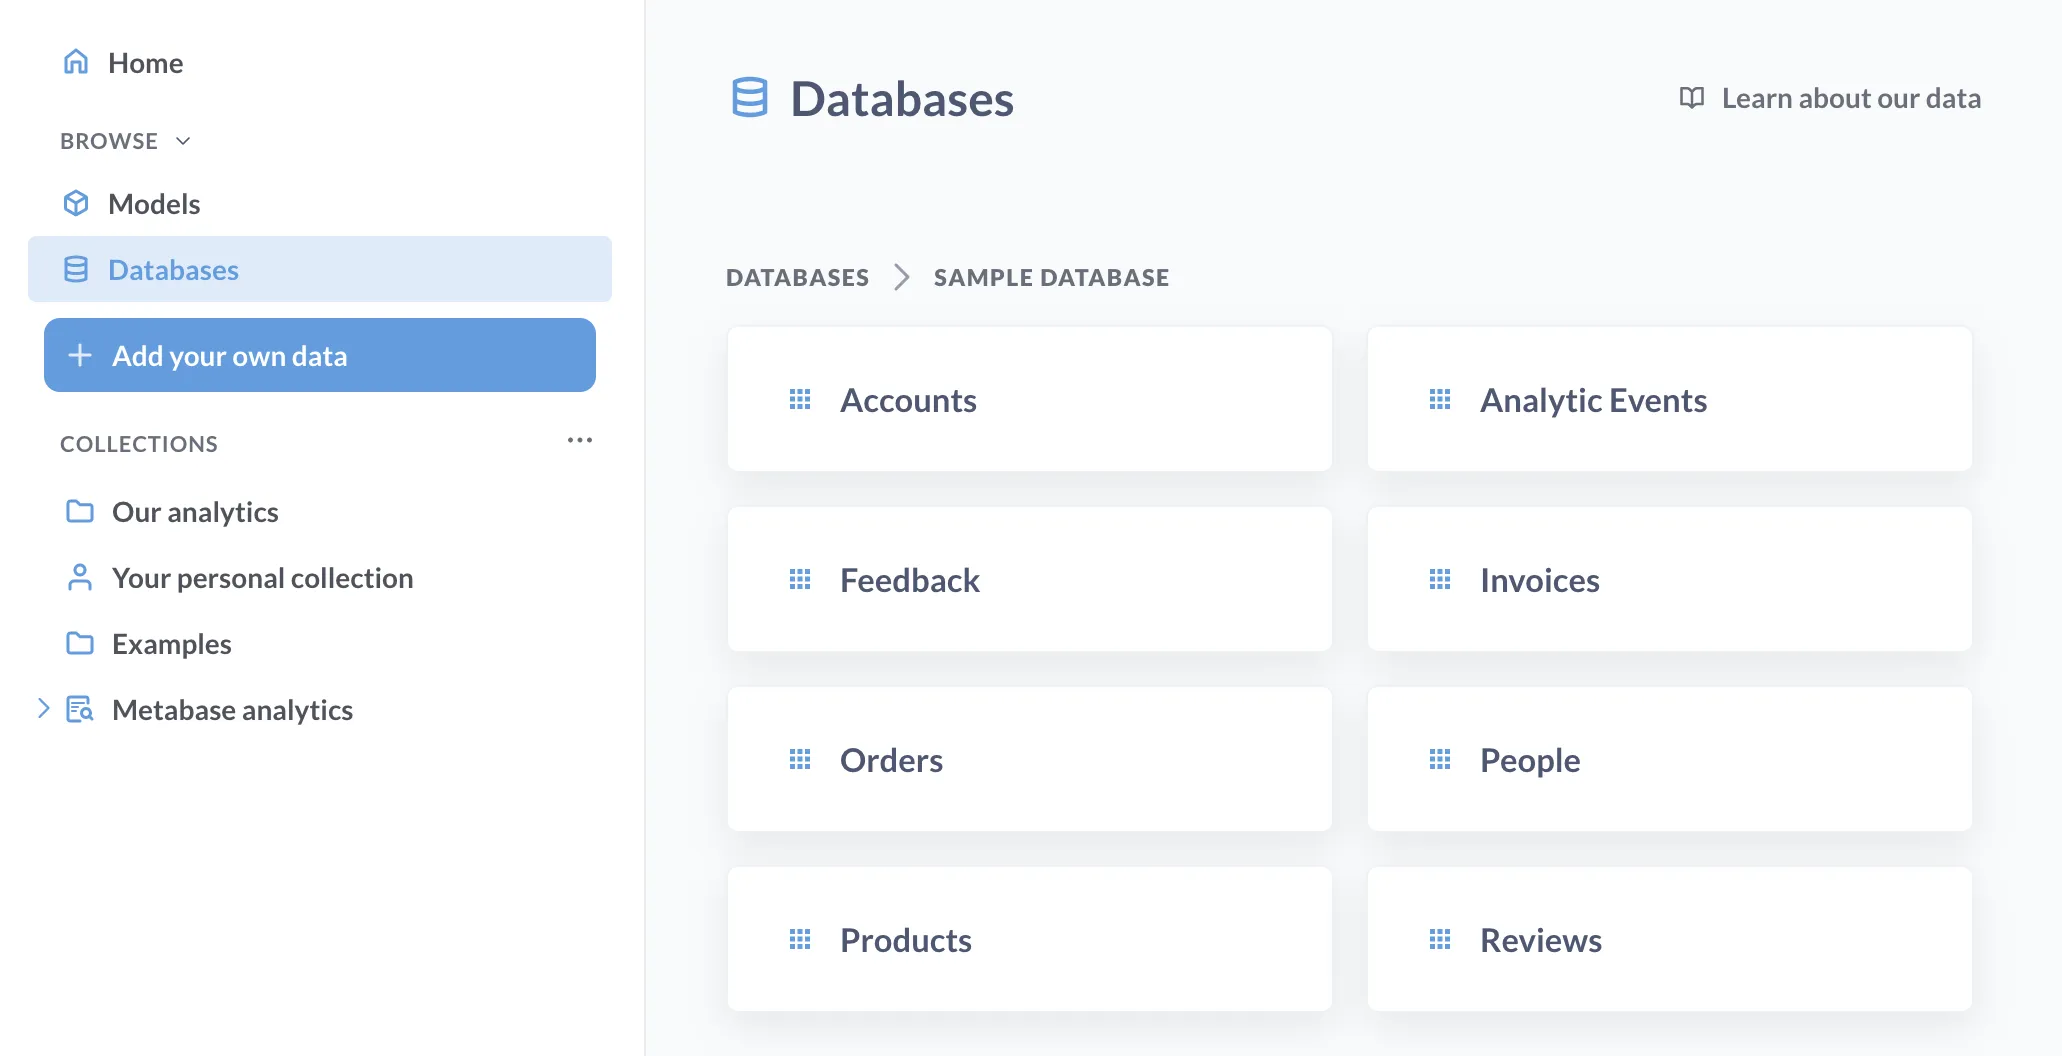The width and height of the screenshot is (2062, 1056).
Task: Click the person icon beside Your personal collection
Action: [x=80, y=577]
